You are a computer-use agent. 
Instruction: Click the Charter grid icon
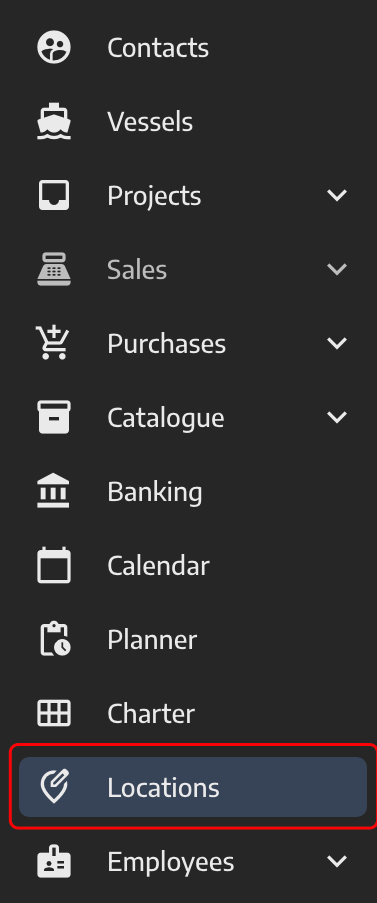[x=54, y=713]
